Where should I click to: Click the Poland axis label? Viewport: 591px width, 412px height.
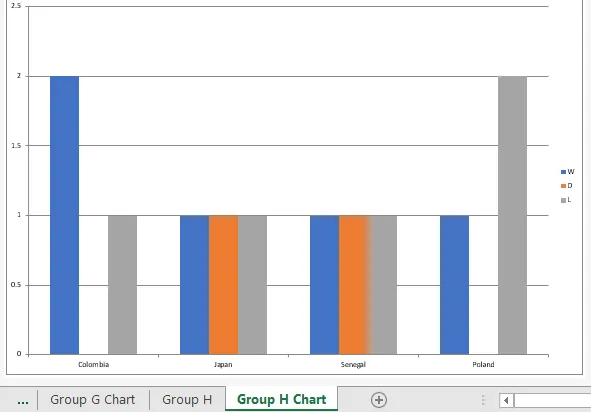pyautogui.click(x=483, y=365)
